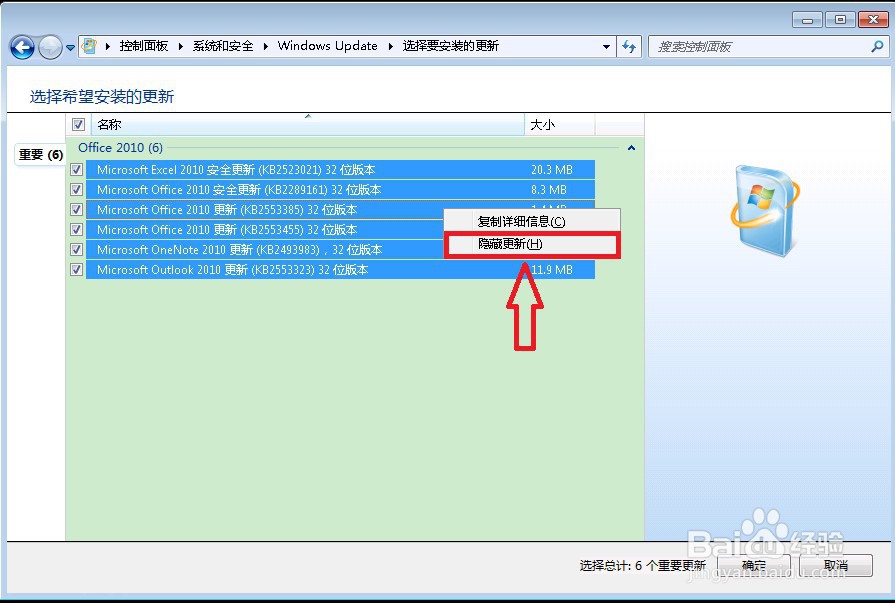Click the back navigation arrow
The height and width of the screenshot is (603, 895).
[21, 46]
